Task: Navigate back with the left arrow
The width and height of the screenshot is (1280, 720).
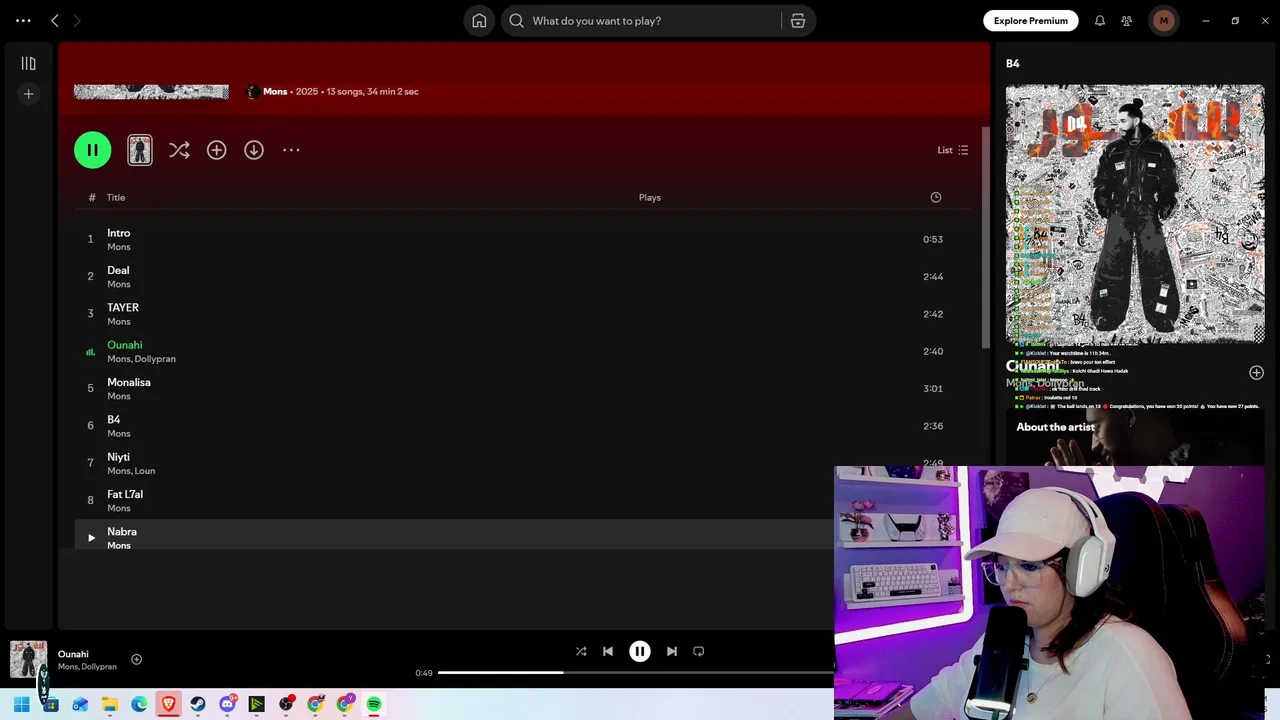Action: 55,21
